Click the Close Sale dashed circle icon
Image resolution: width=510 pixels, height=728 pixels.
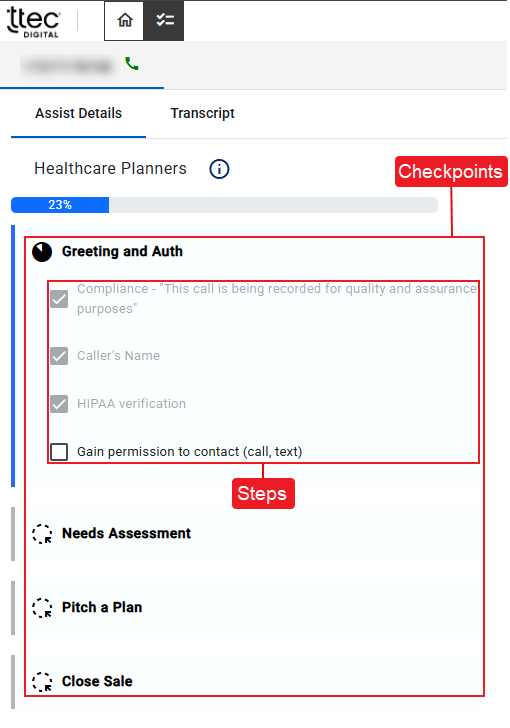tap(42, 682)
